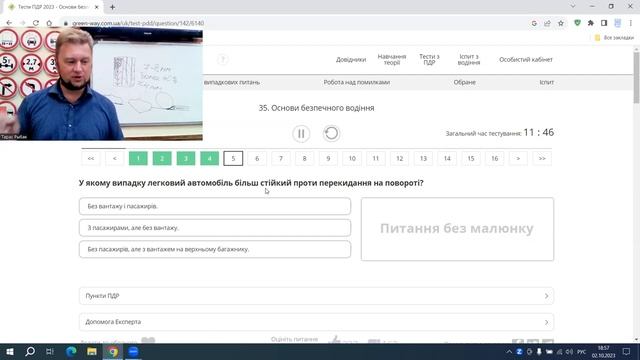This screenshot has height=360, width=640.
Task: Expand the 'Допомога Експерта' section
Action: (x=316, y=322)
